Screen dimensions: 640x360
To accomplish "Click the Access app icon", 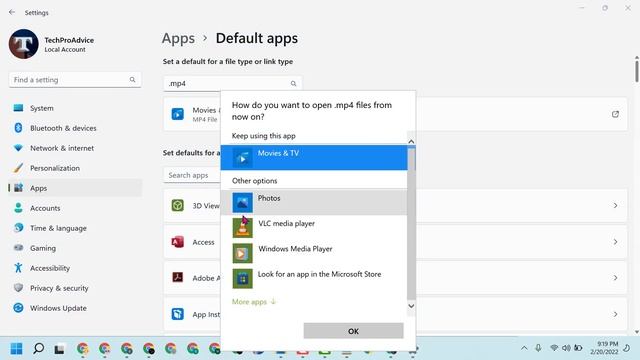I will [178, 242].
